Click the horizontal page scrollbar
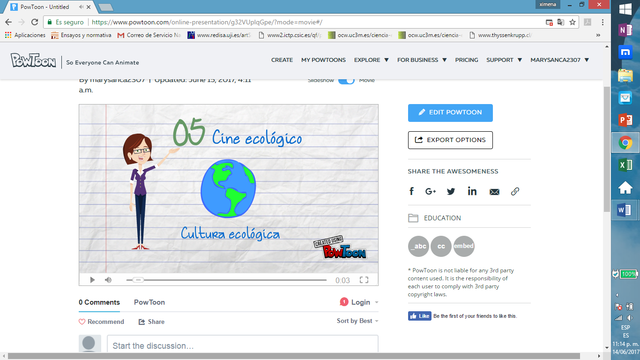The height and width of the screenshot is (360, 640). [x=294, y=356]
